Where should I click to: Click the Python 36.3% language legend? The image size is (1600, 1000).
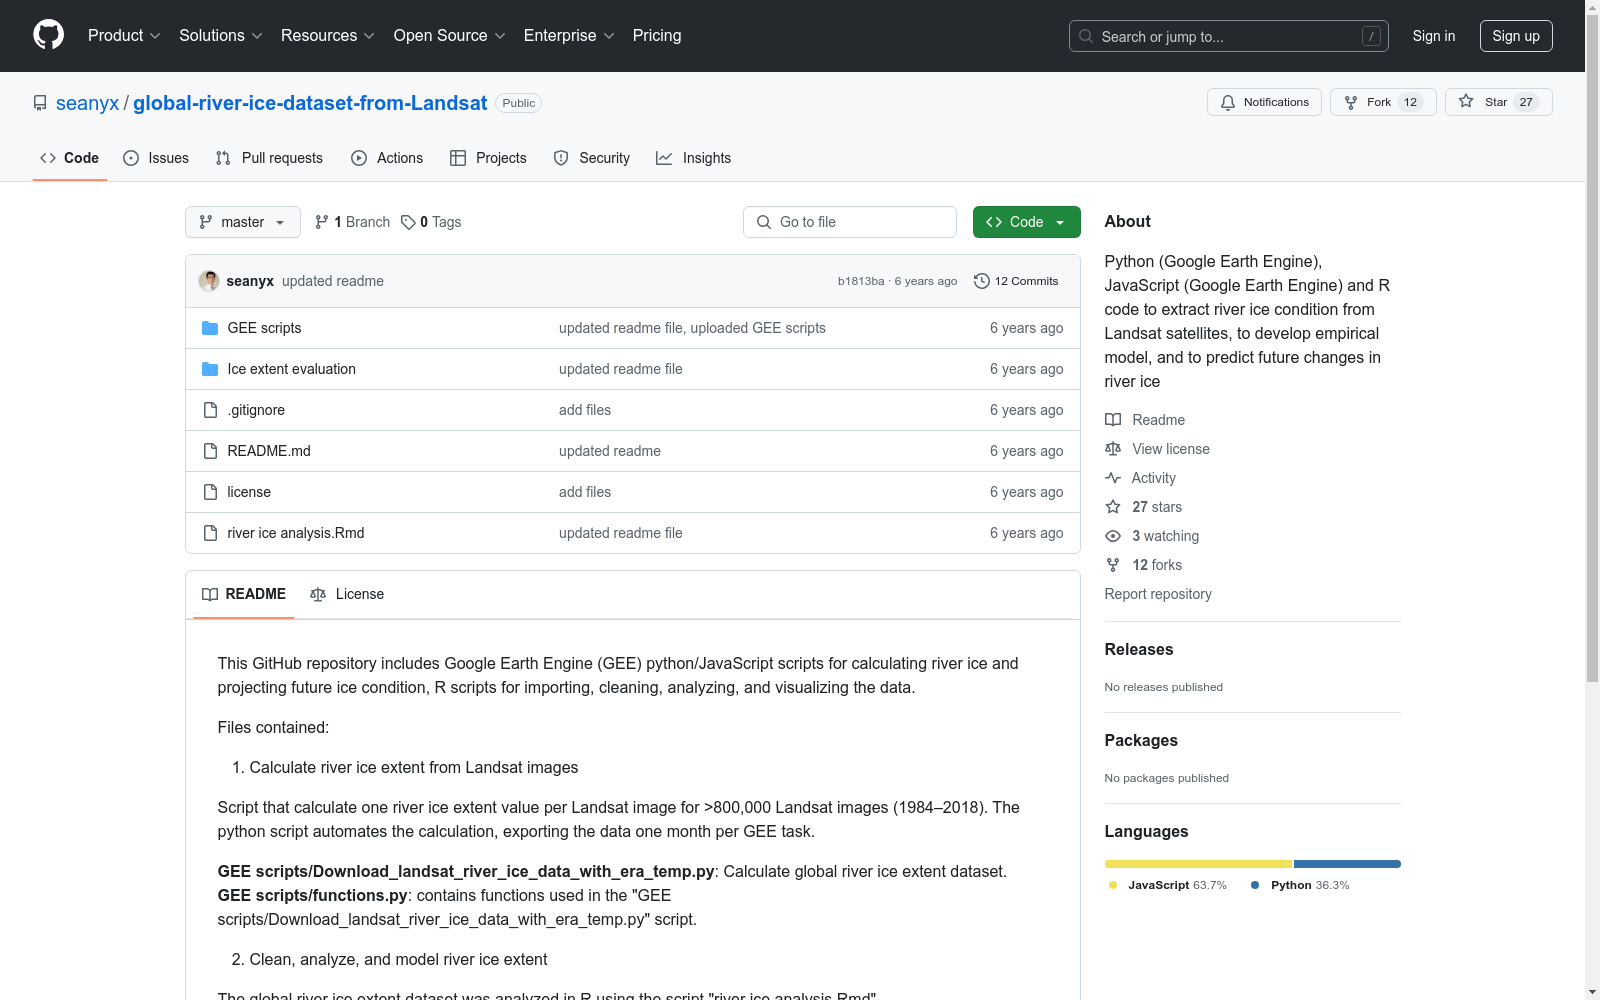pyautogui.click(x=1300, y=885)
